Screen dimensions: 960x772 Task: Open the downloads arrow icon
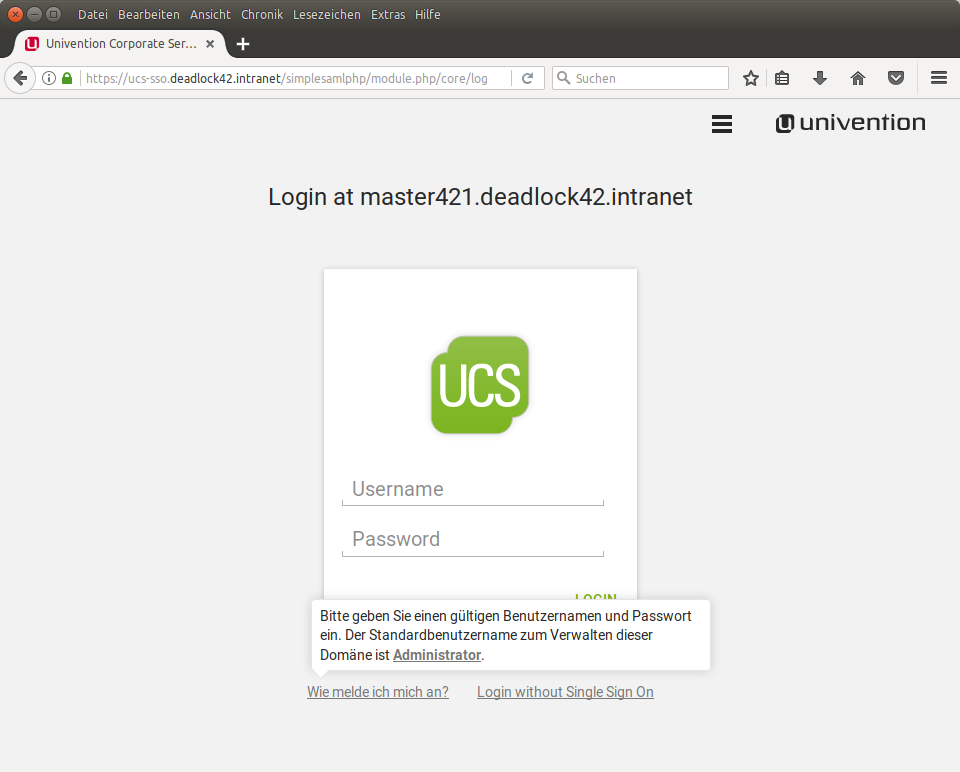(x=820, y=78)
